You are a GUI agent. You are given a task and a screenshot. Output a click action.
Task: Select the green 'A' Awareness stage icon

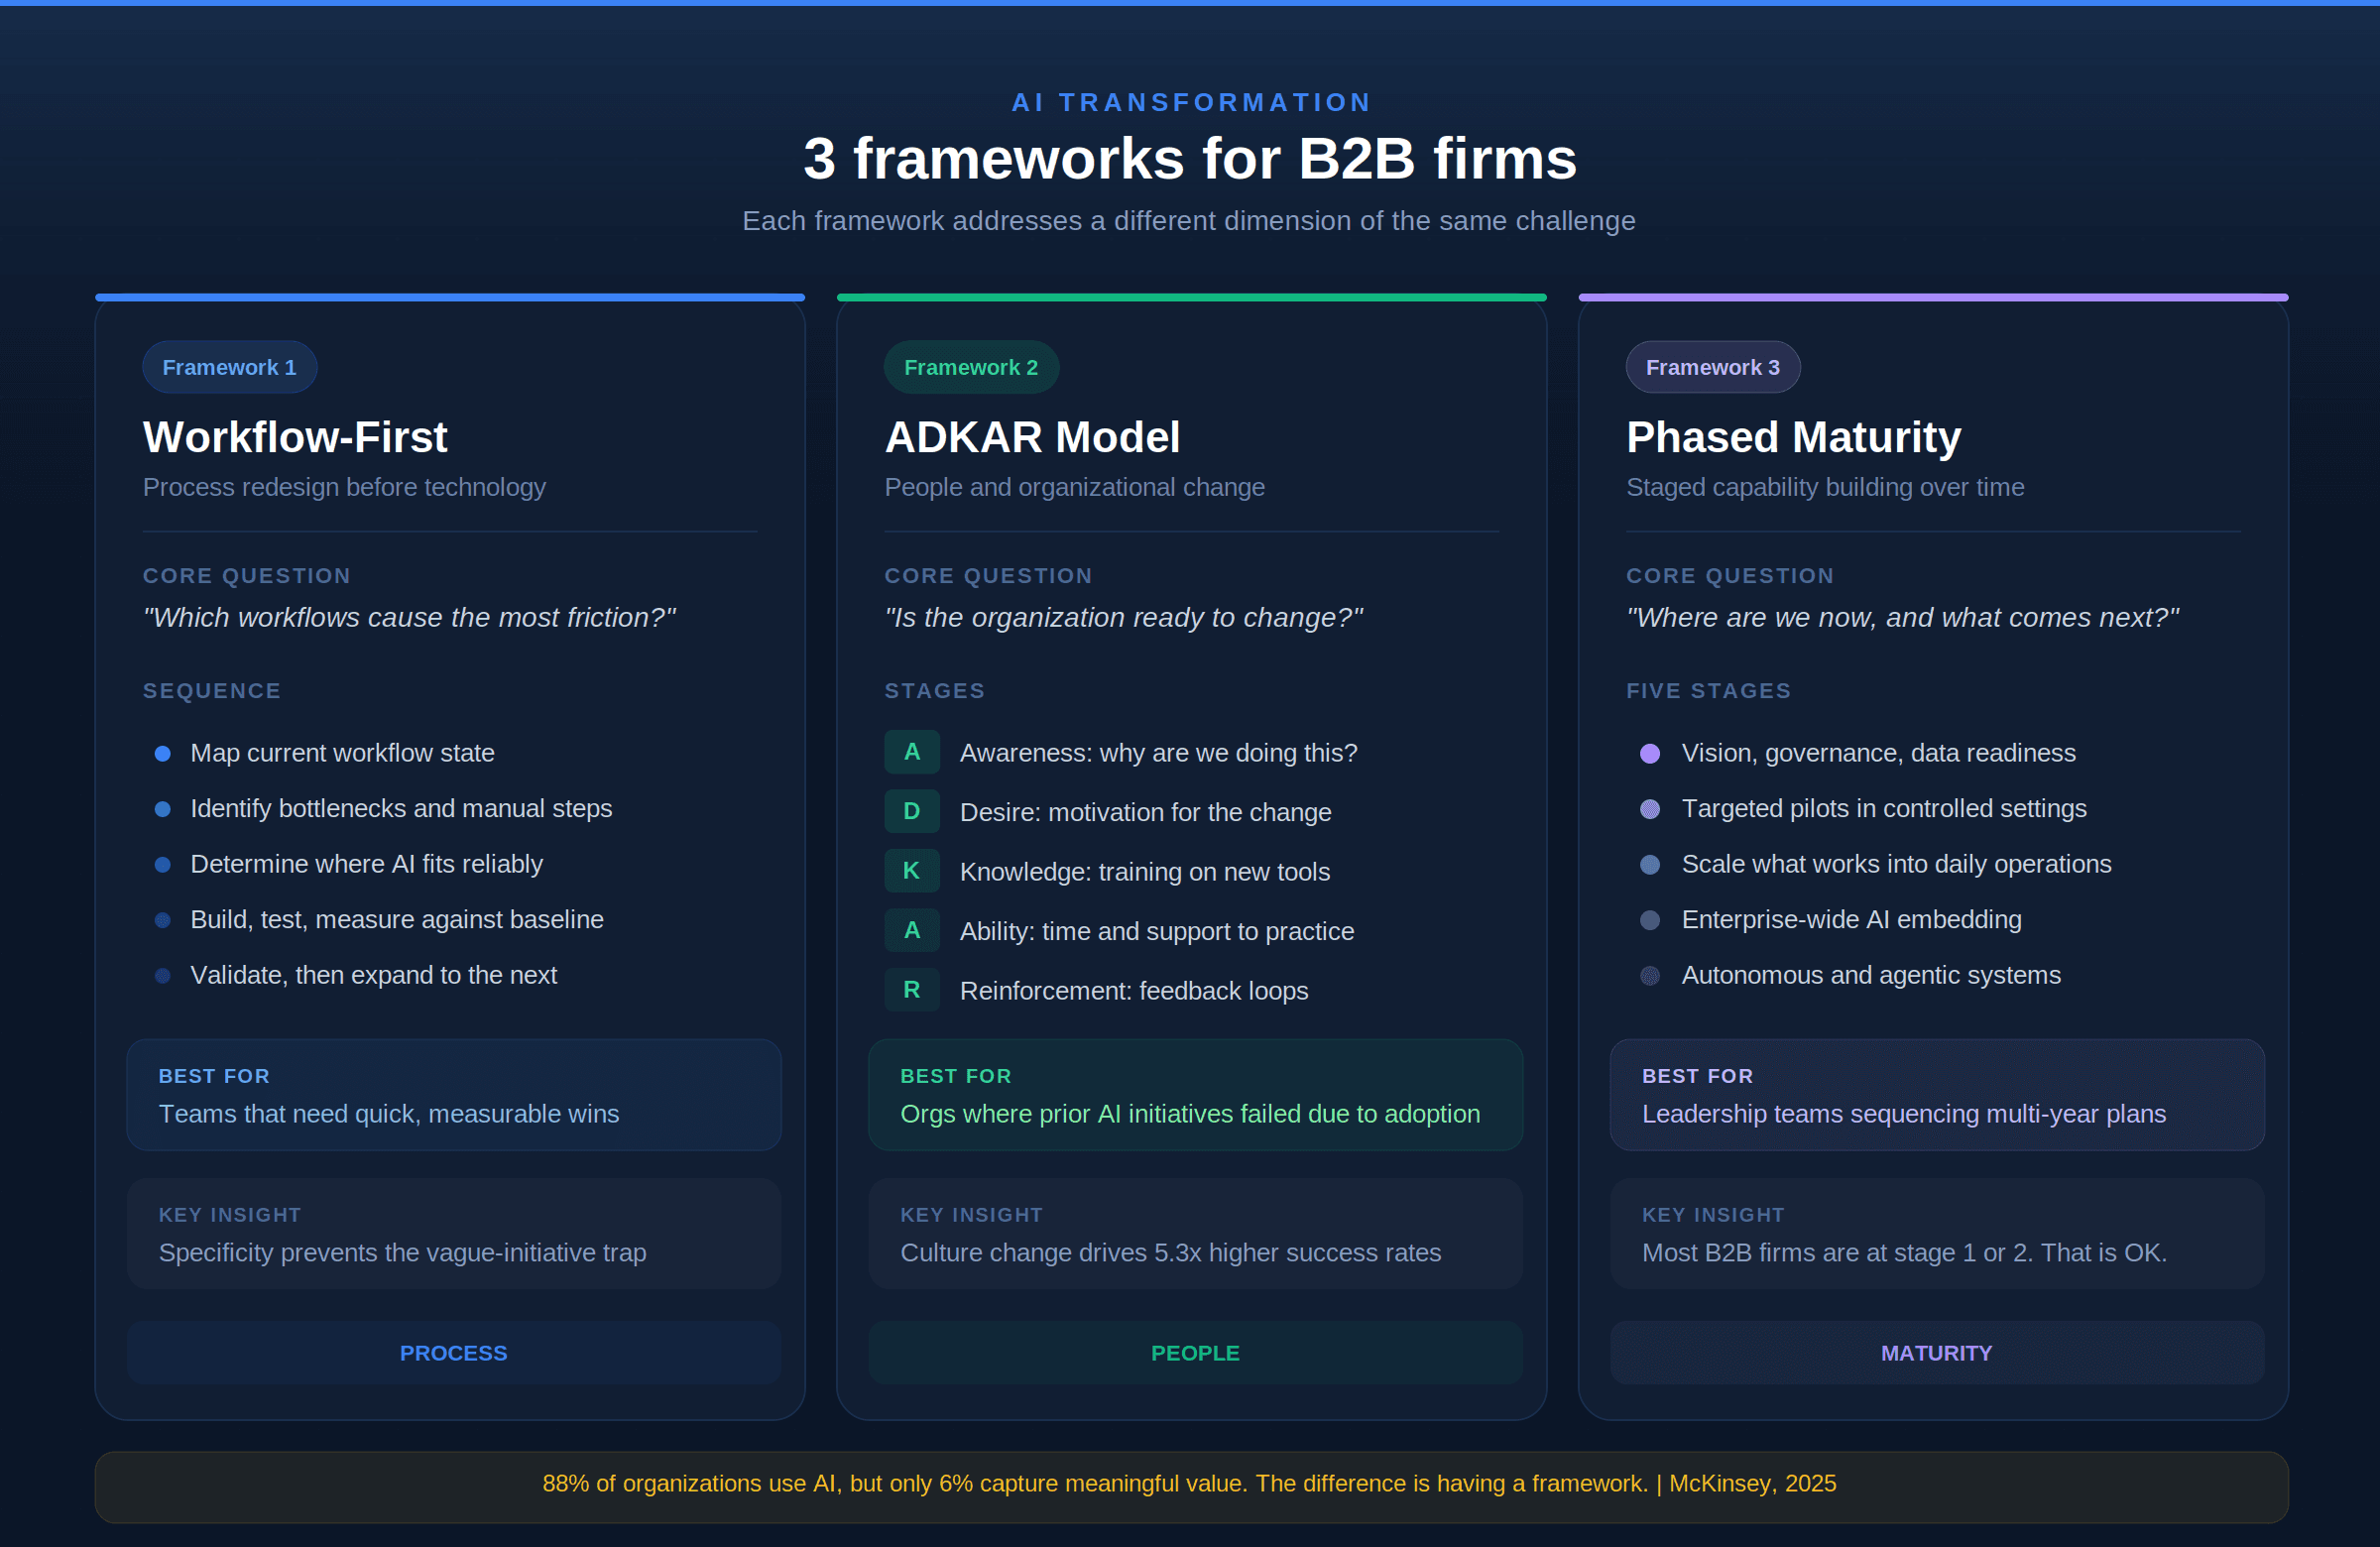911,752
